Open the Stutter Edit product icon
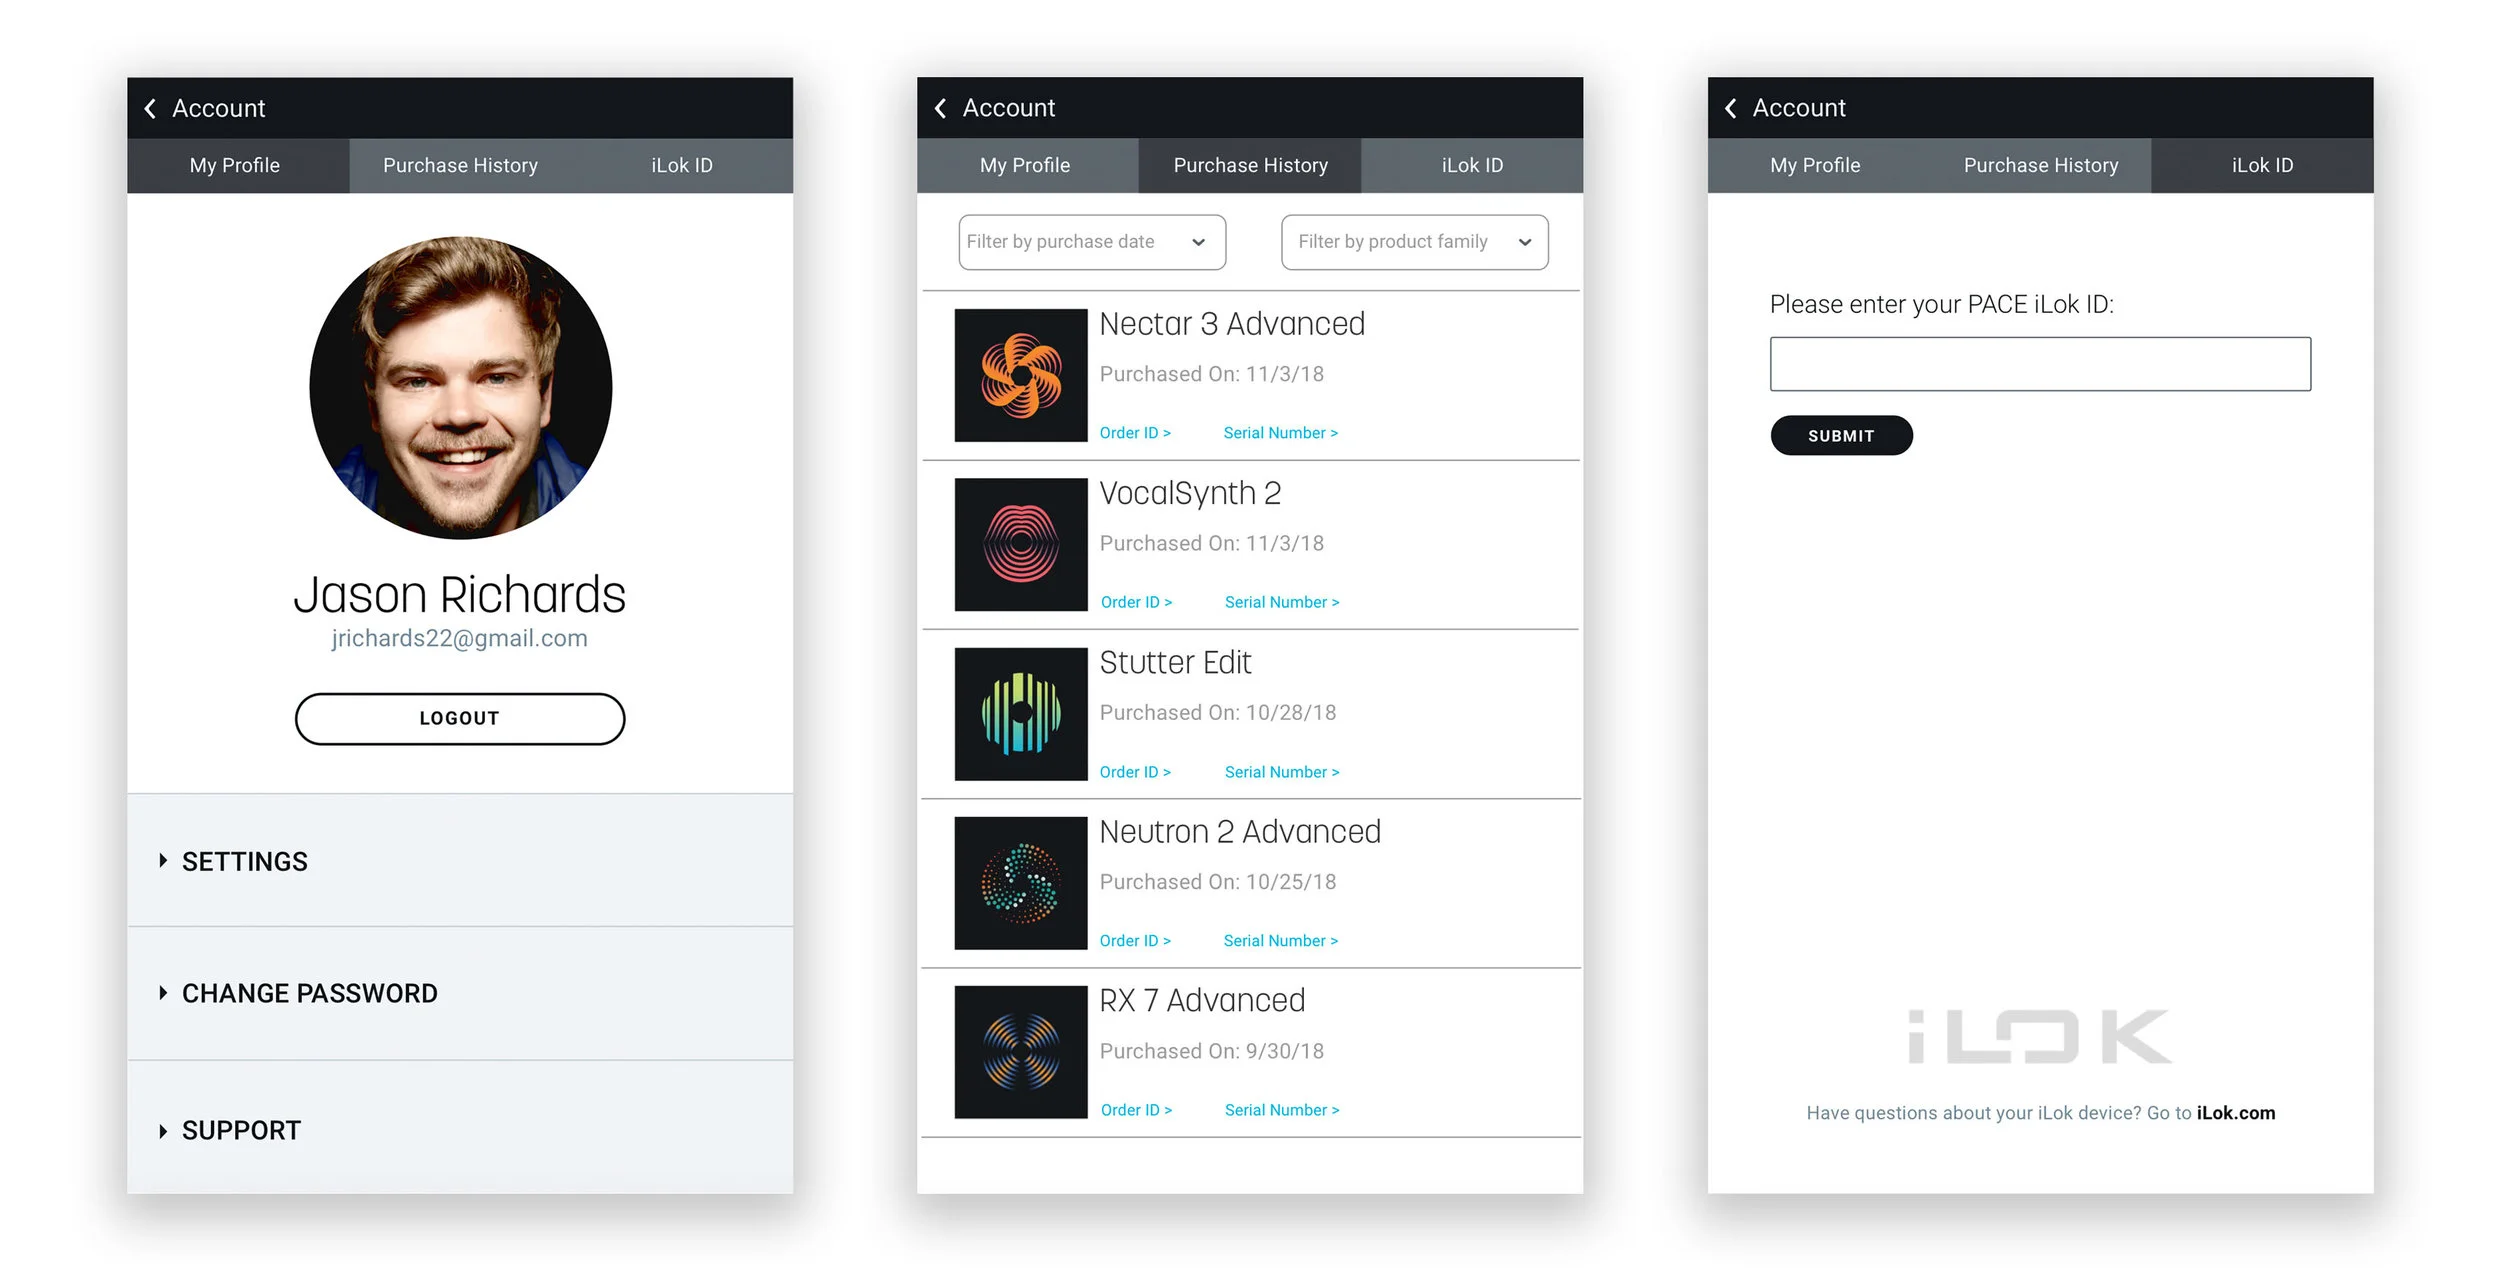The width and height of the screenshot is (2500, 1271). (1020, 713)
